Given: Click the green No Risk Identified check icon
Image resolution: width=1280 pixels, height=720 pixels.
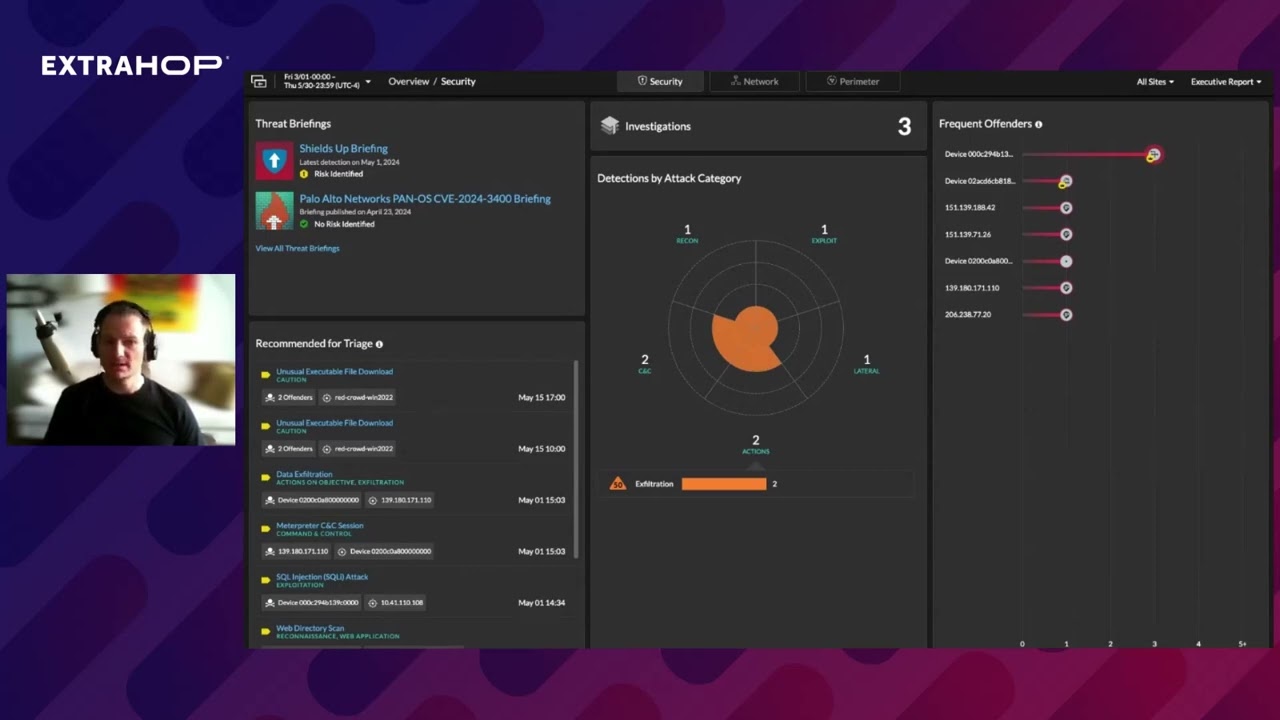Looking at the screenshot, I should [304, 224].
